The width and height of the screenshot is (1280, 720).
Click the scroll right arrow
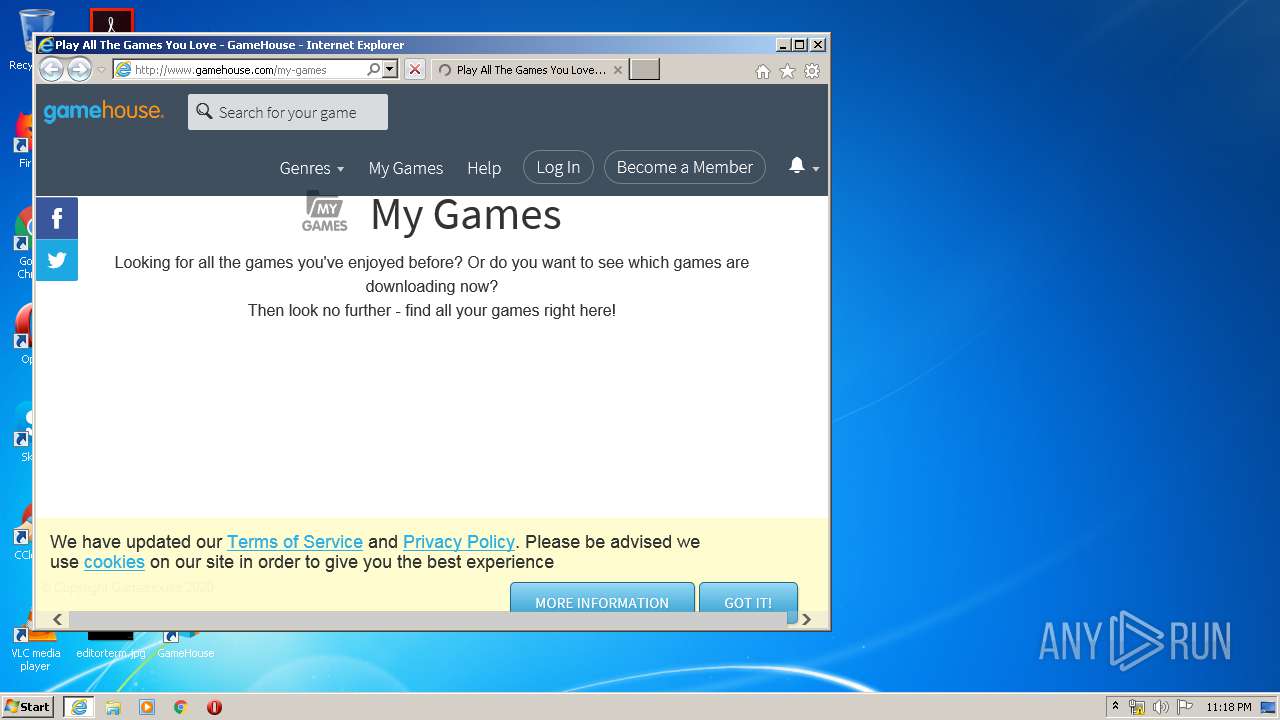pyautogui.click(x=806, y=619)
